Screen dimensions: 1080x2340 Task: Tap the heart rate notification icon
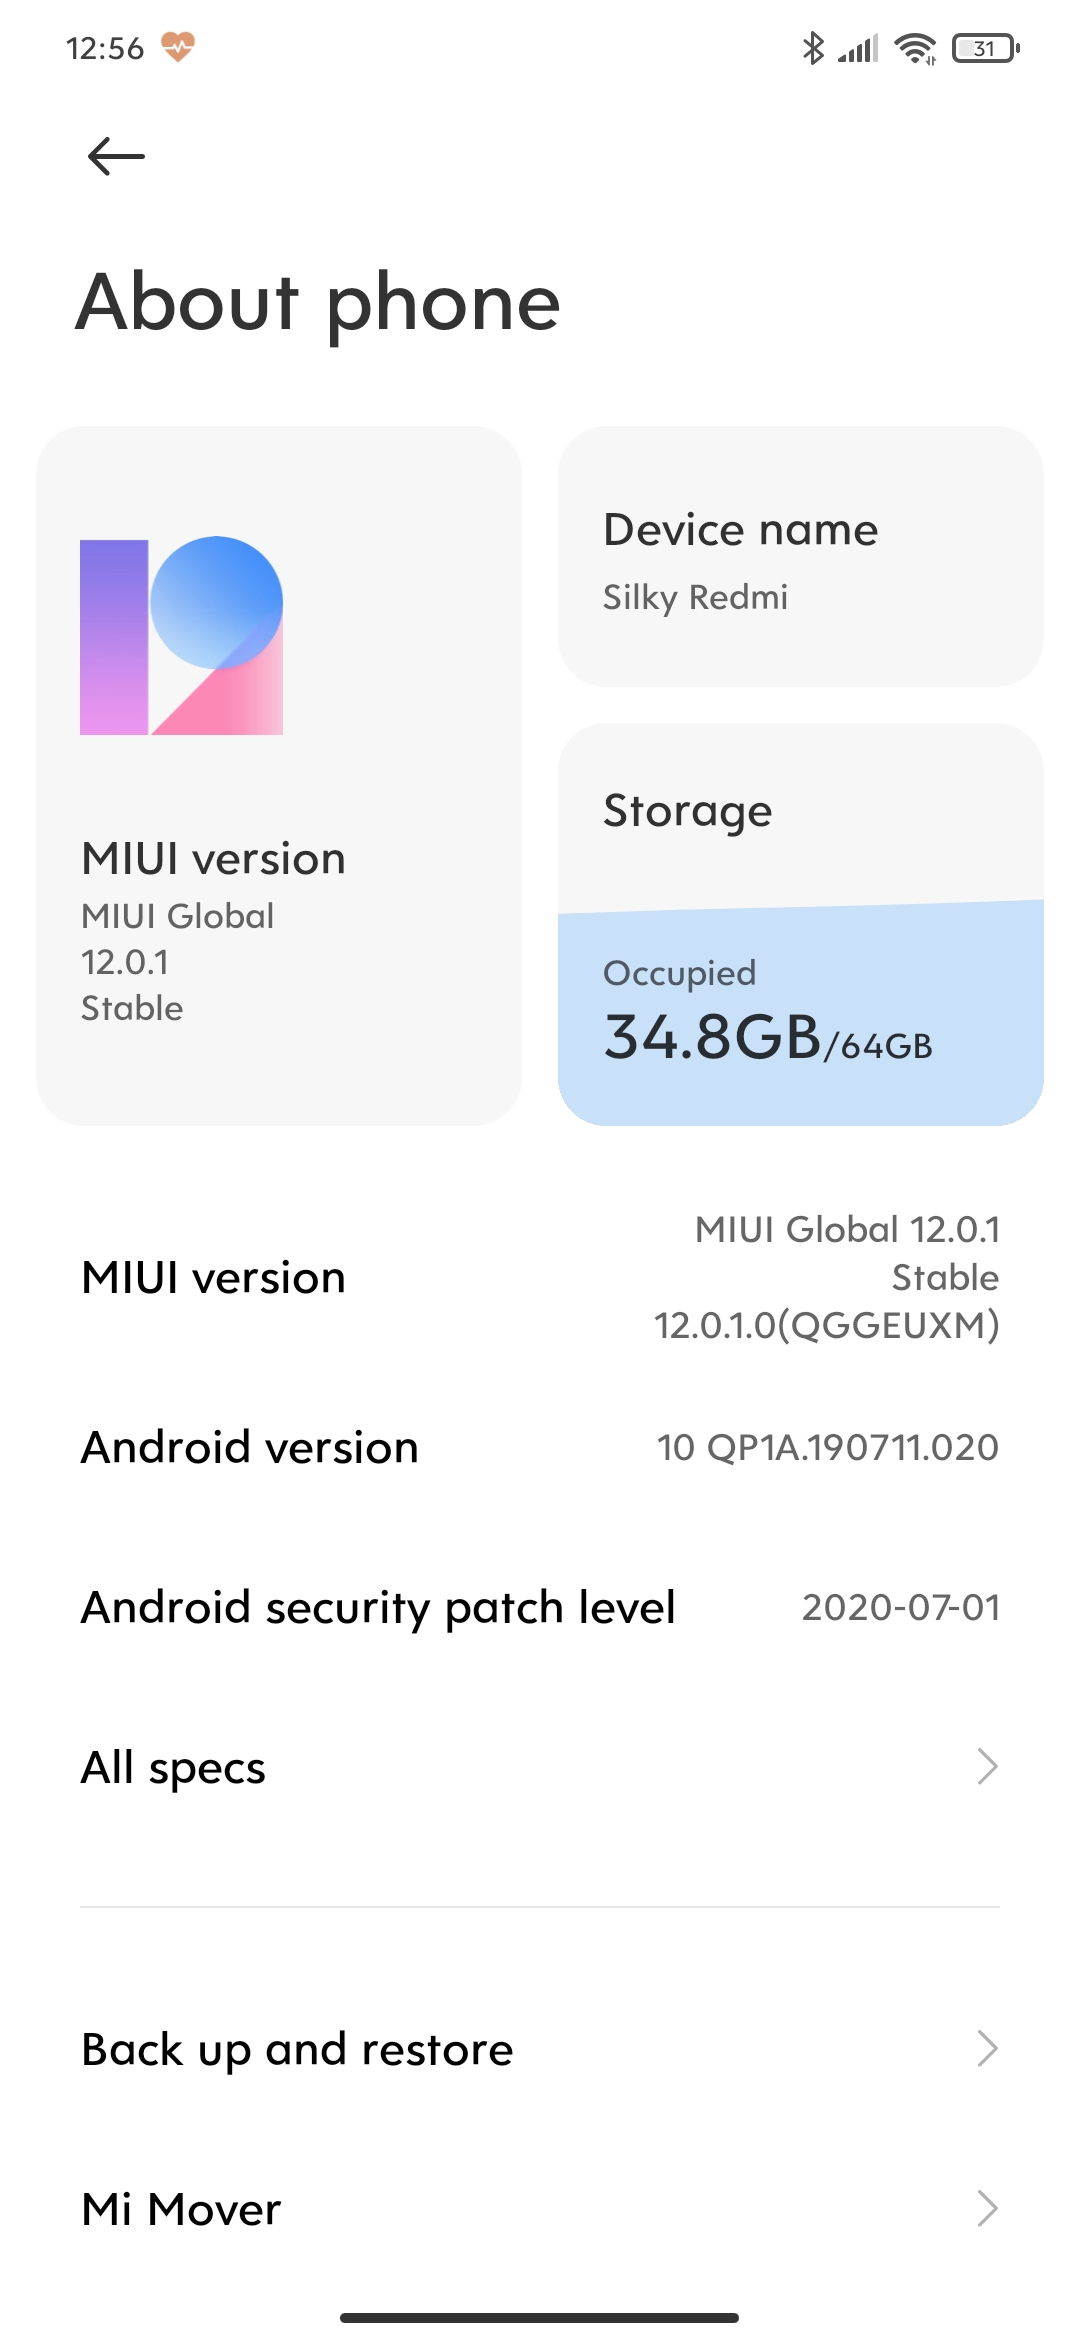coord(178,47)
